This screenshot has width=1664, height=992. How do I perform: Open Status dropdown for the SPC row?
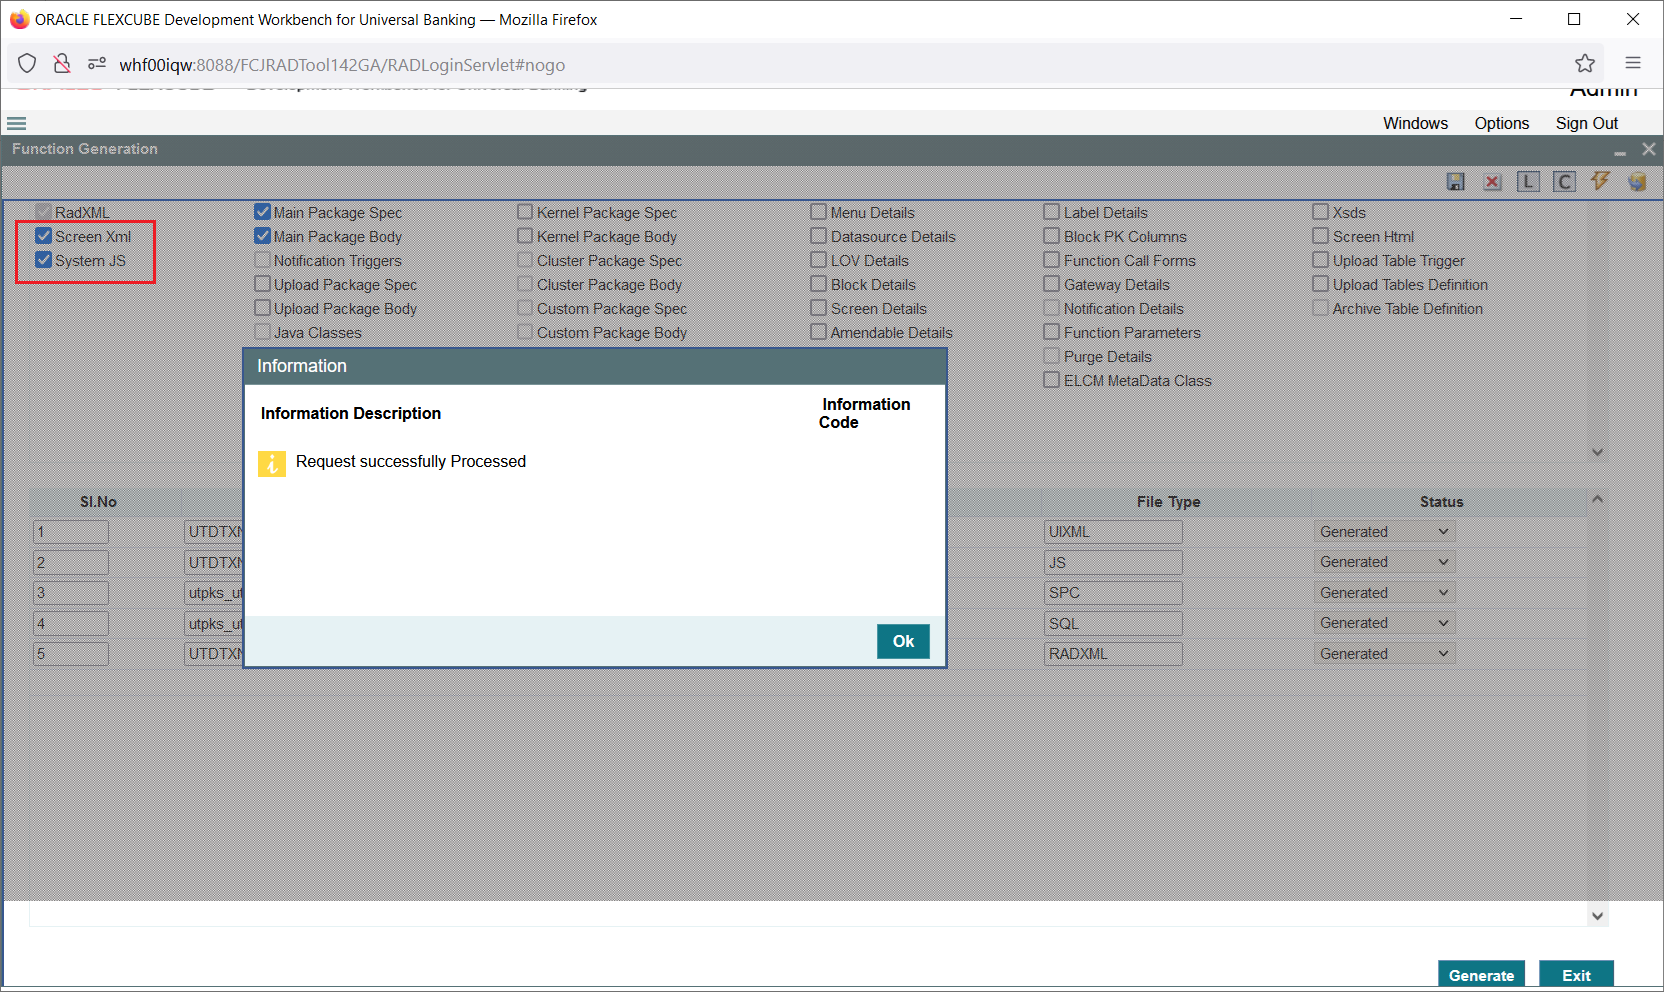(1385, 593)
